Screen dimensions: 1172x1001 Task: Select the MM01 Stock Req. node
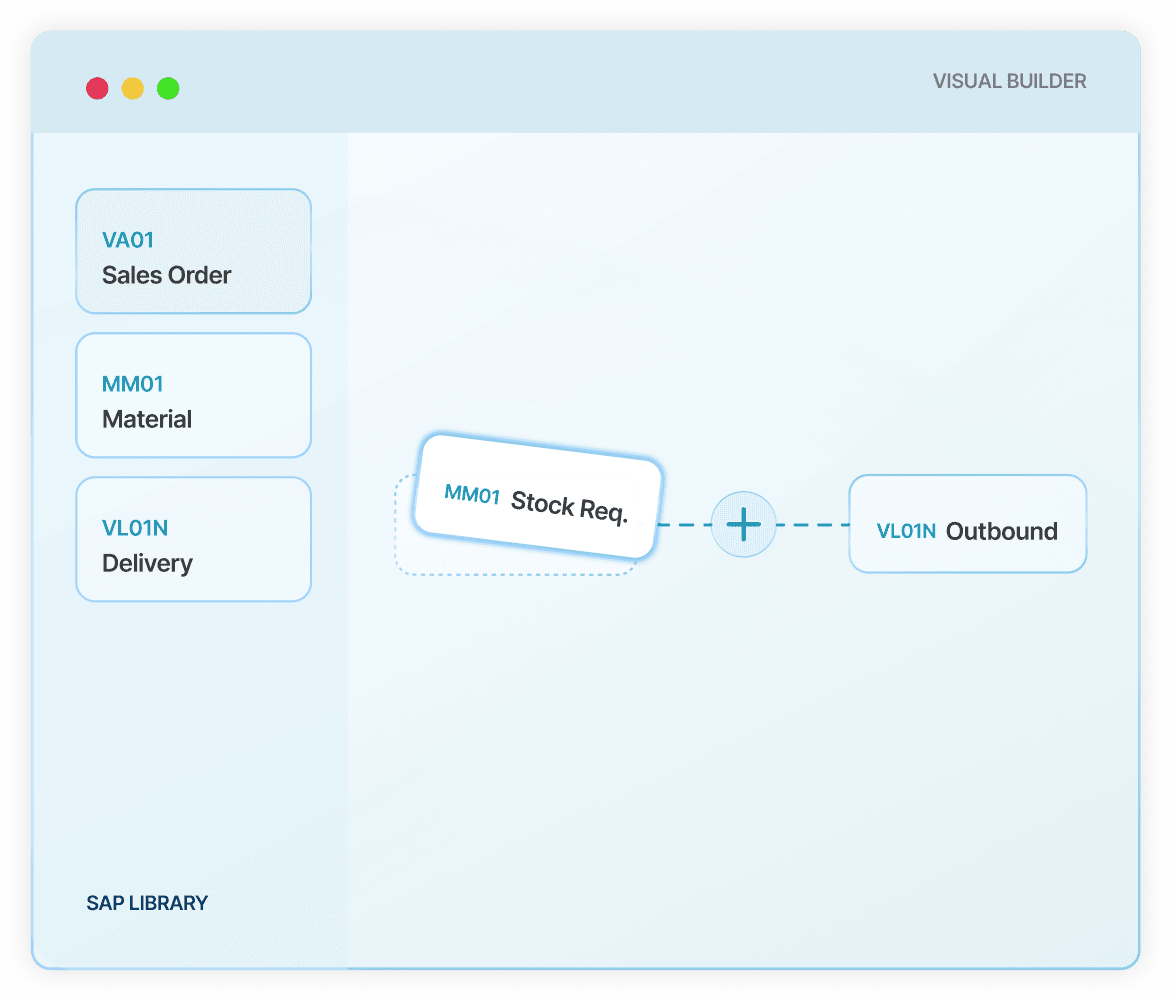pos(537,497)
